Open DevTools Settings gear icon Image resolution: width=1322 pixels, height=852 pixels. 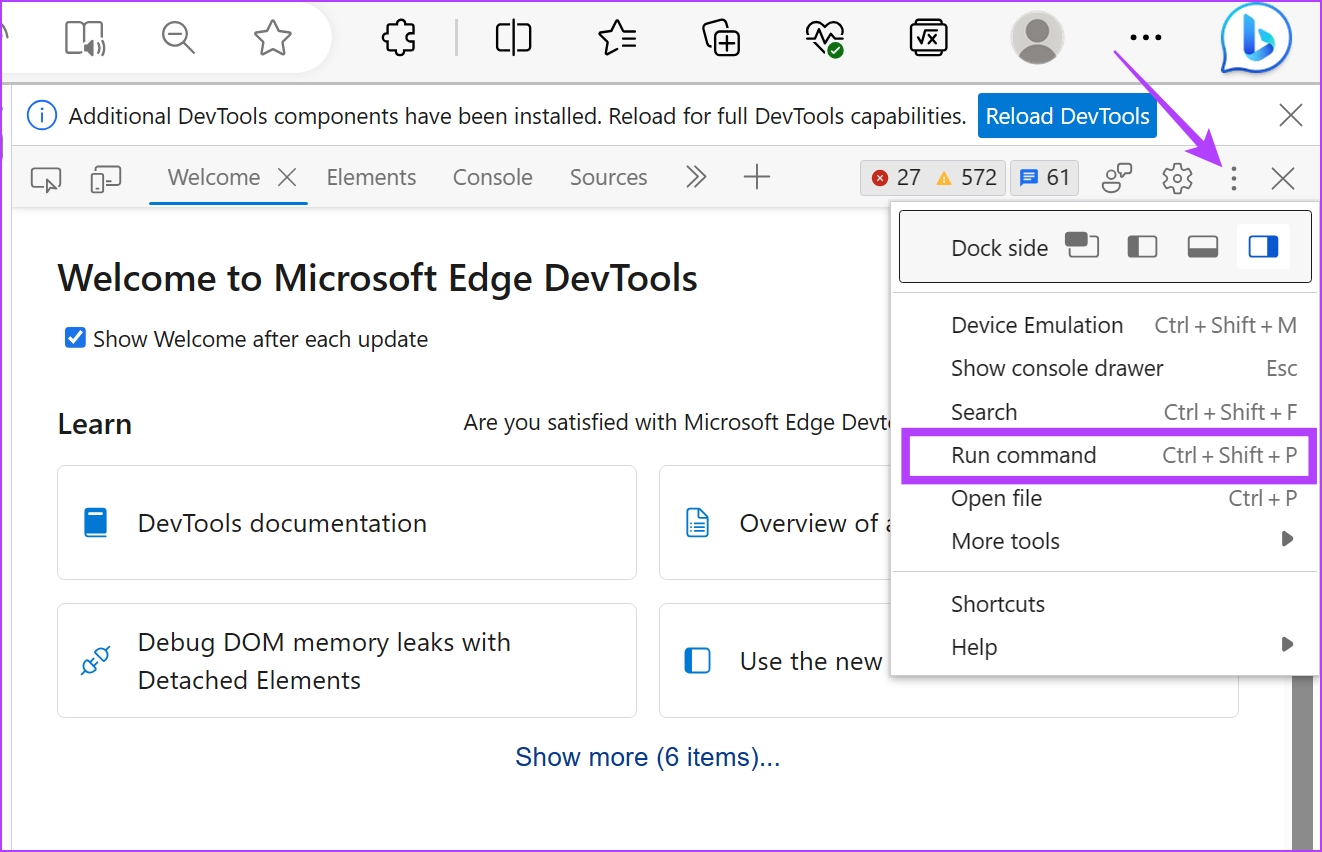pos(1177,179)
